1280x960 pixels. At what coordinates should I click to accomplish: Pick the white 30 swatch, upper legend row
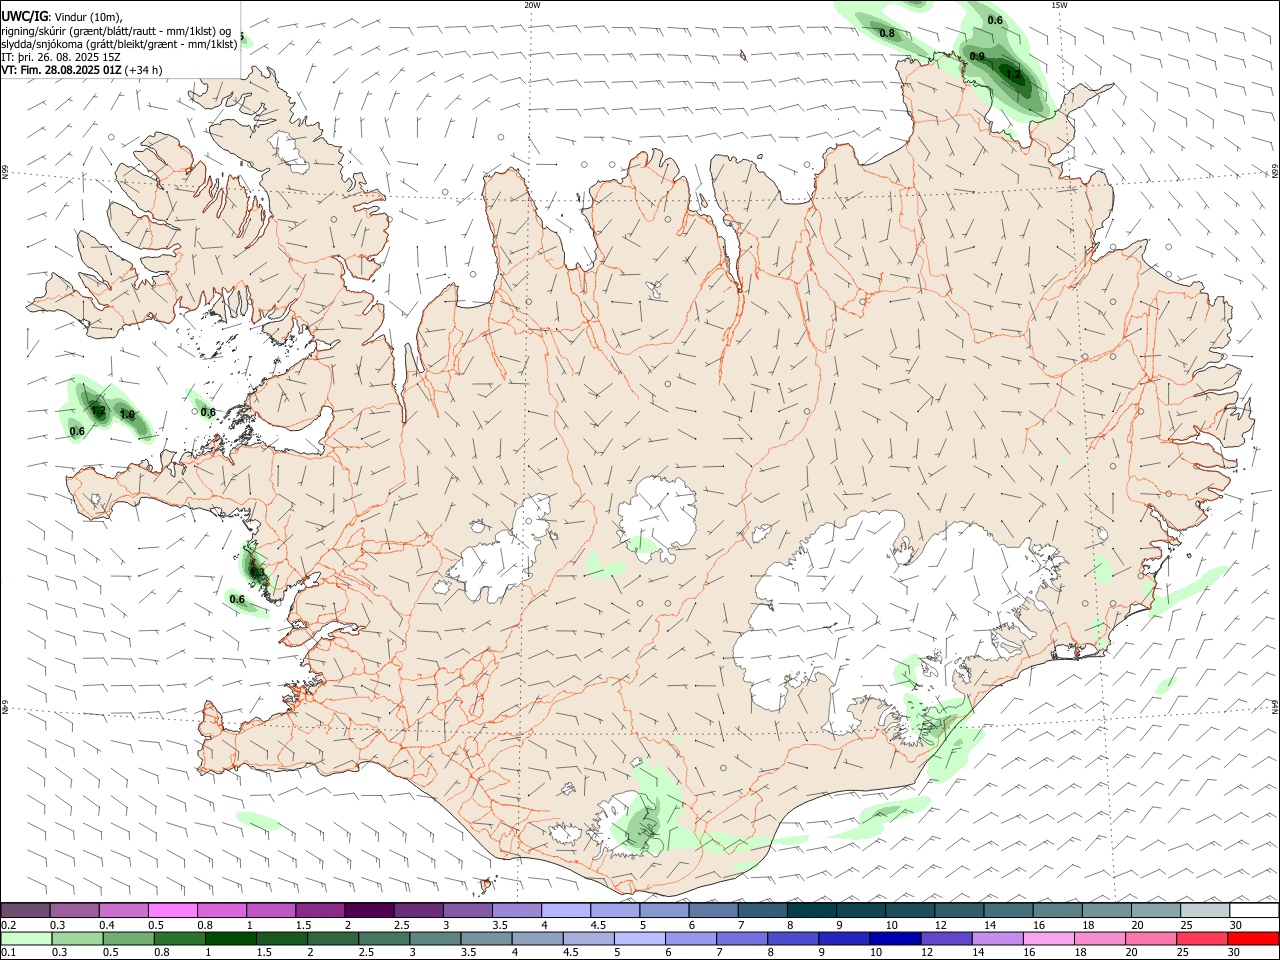[1253, 910]
